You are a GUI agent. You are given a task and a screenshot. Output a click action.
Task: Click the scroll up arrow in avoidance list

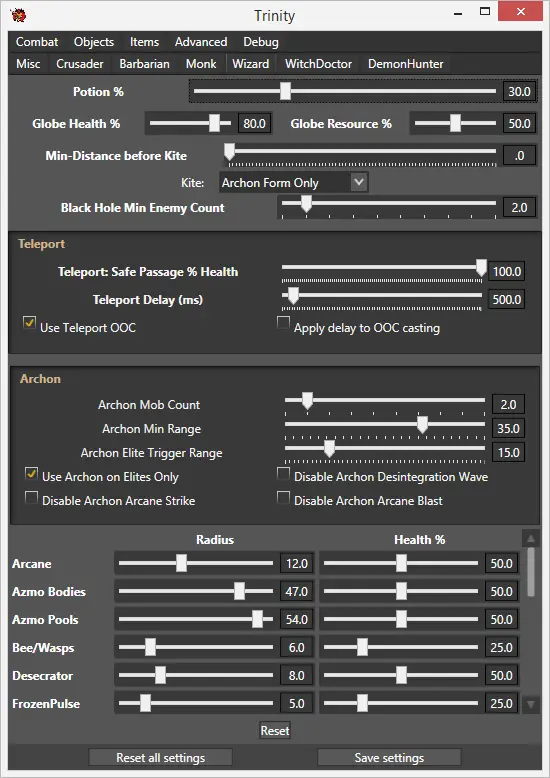[531, 538]
